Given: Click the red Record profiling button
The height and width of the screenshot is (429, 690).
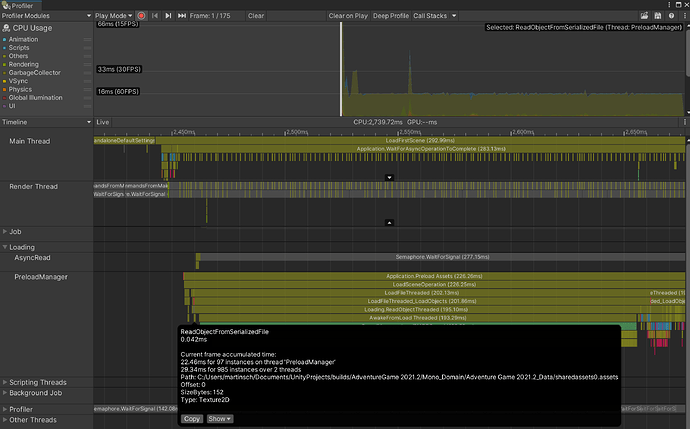Looking at the screenshot, I should 141,16.
